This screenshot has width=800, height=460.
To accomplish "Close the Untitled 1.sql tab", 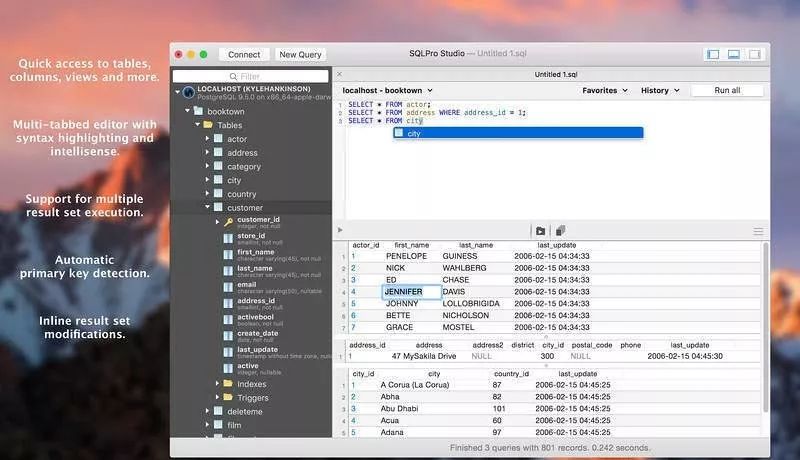I will [x=339, y=74].
